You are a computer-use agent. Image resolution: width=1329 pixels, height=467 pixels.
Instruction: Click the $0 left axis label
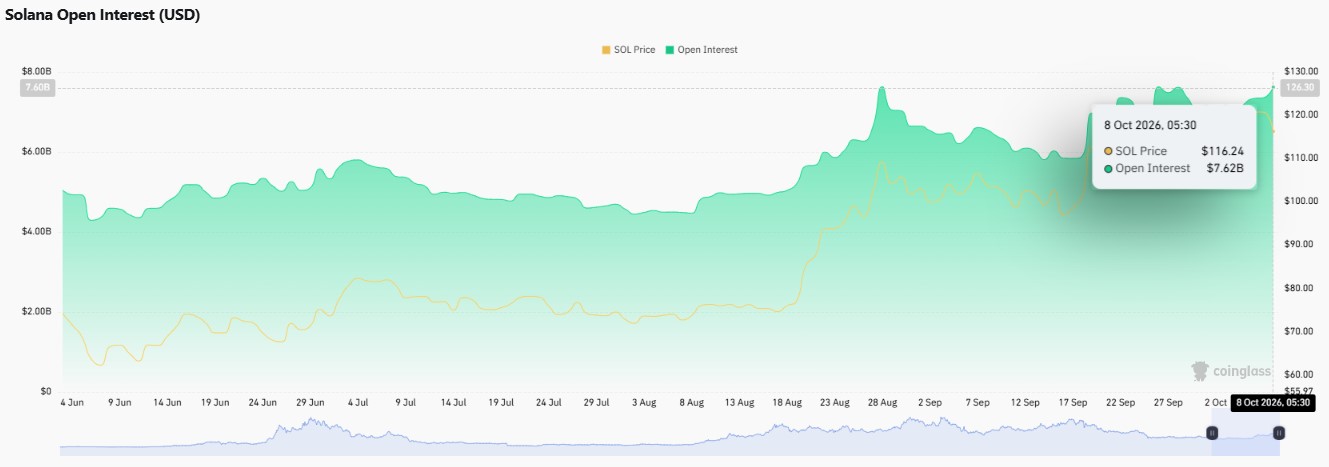[44, 391]
